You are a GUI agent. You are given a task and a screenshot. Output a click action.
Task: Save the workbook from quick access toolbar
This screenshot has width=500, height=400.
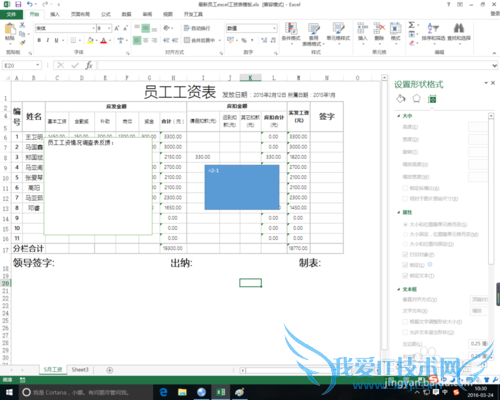[18, 4]
